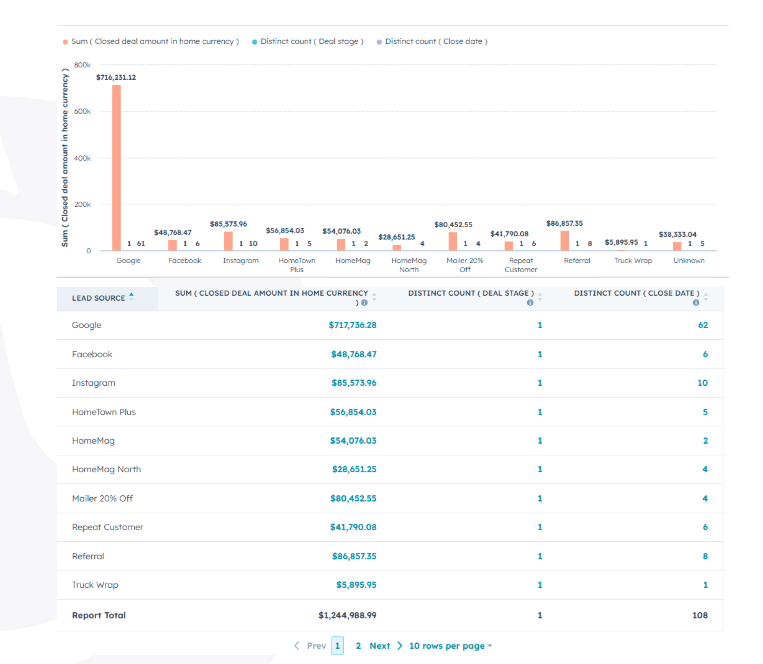Click sort arrows on Closed deal amount column
The height and width of the screenshot is (664, 763).
[374, 294]
